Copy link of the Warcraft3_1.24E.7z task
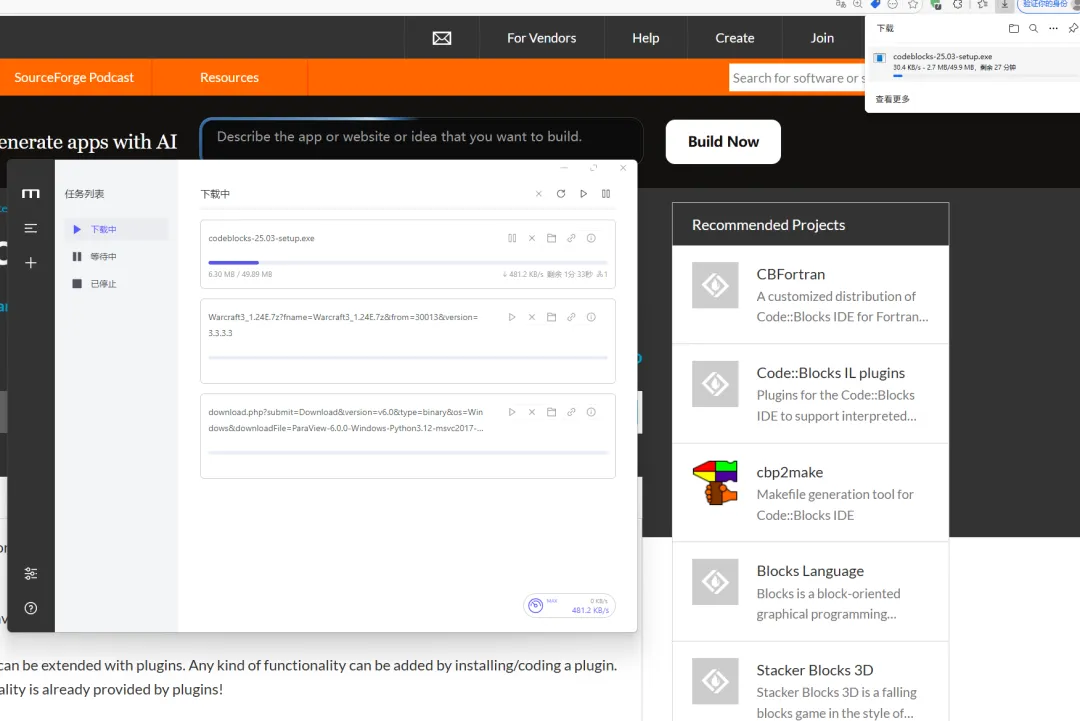Screen dimensions: 1080x721 571,317
